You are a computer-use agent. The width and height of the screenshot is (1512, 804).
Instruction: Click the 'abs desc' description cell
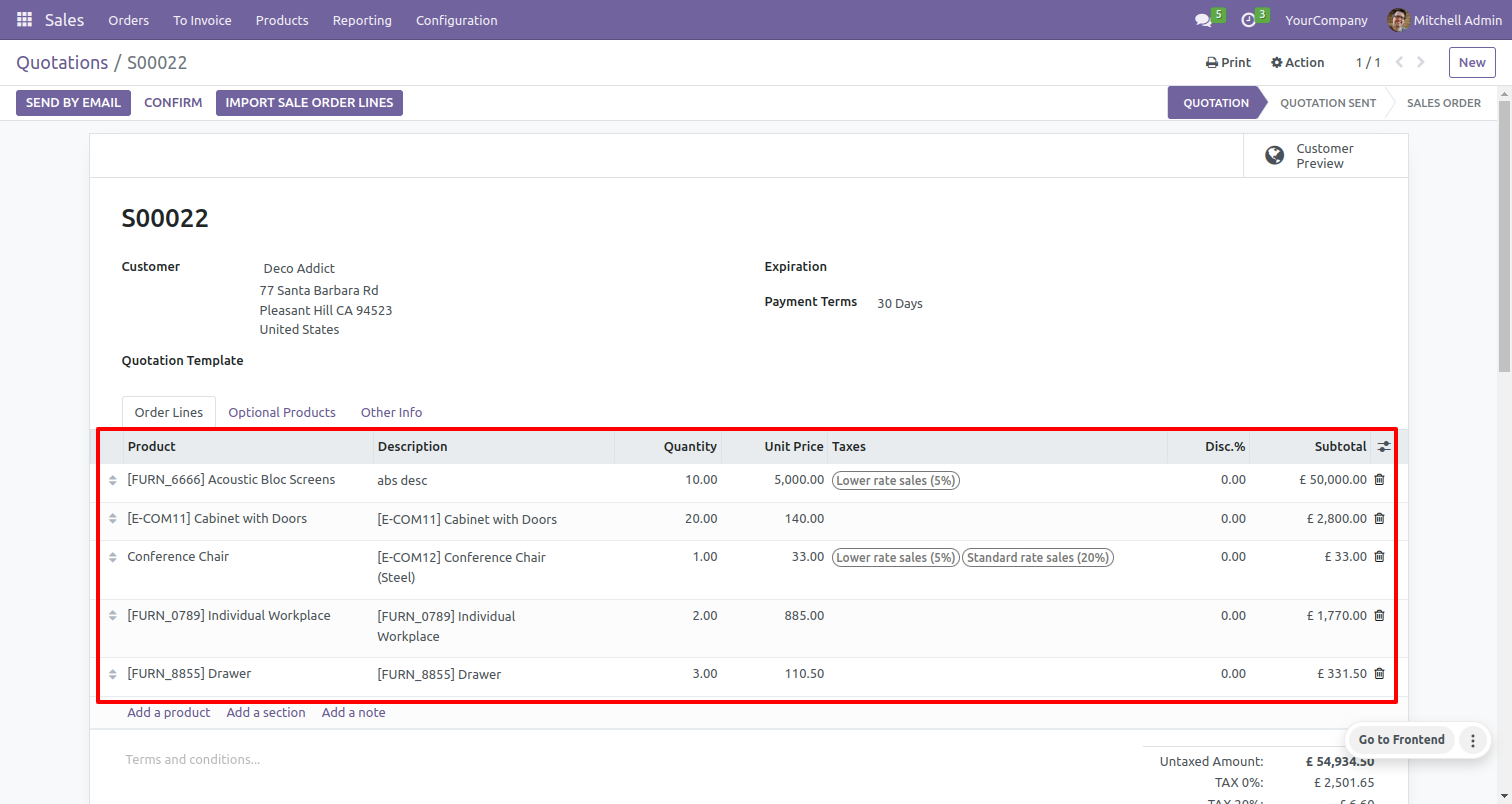494,480
